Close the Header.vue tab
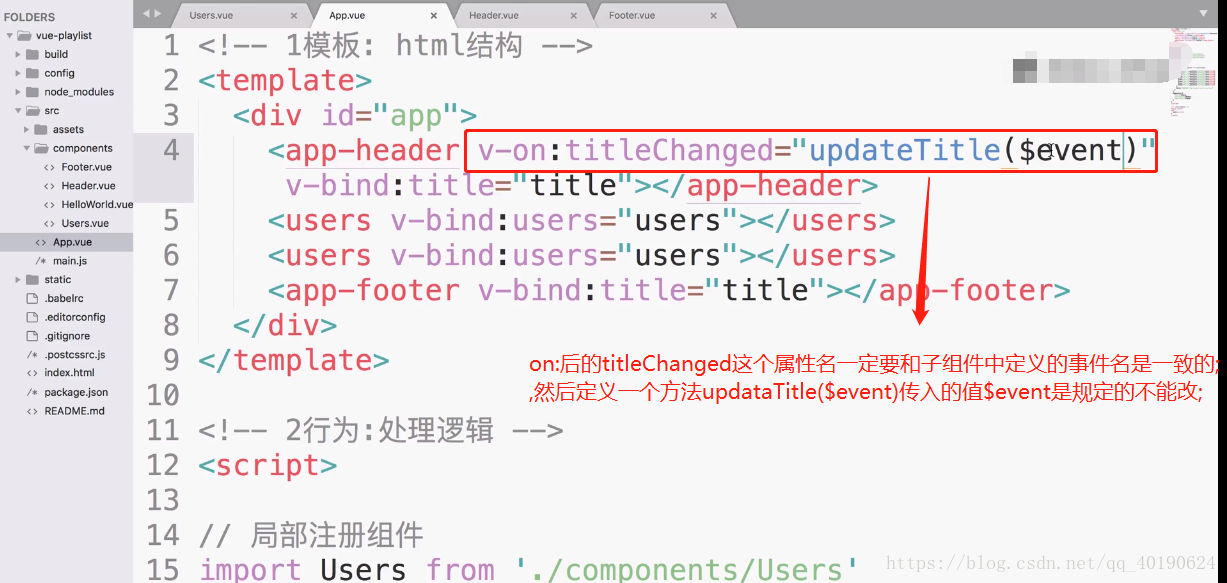This screenshot has width=1227, height=583. point(573,15)
